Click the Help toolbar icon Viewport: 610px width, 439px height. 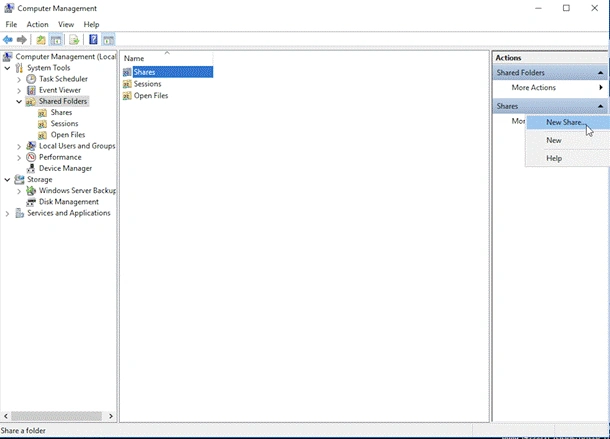[x=93, y=39]
